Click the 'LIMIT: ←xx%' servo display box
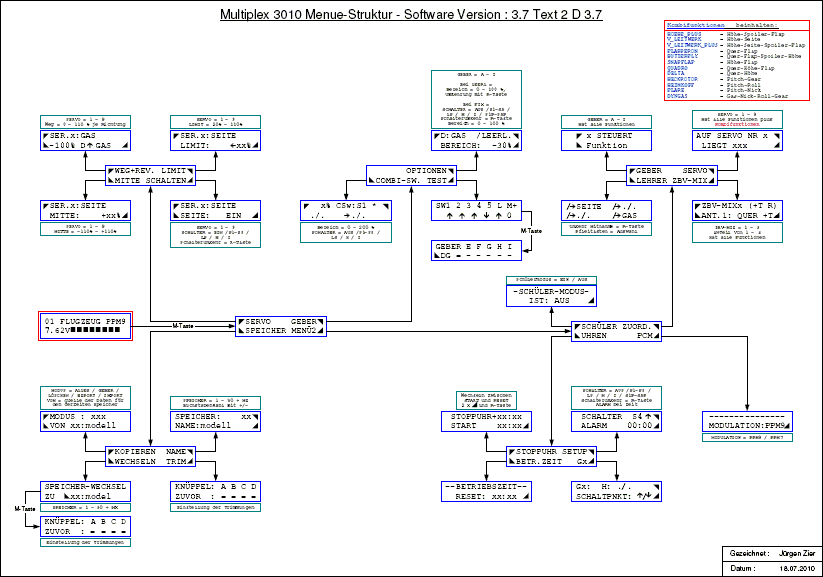The width and height of the screenshot is (823, 577). [215, 140]
